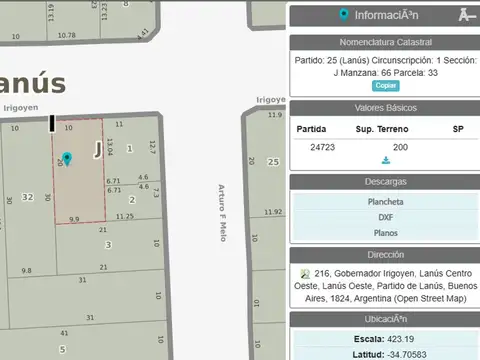Select parcel 1 on the map

[130, 148]
